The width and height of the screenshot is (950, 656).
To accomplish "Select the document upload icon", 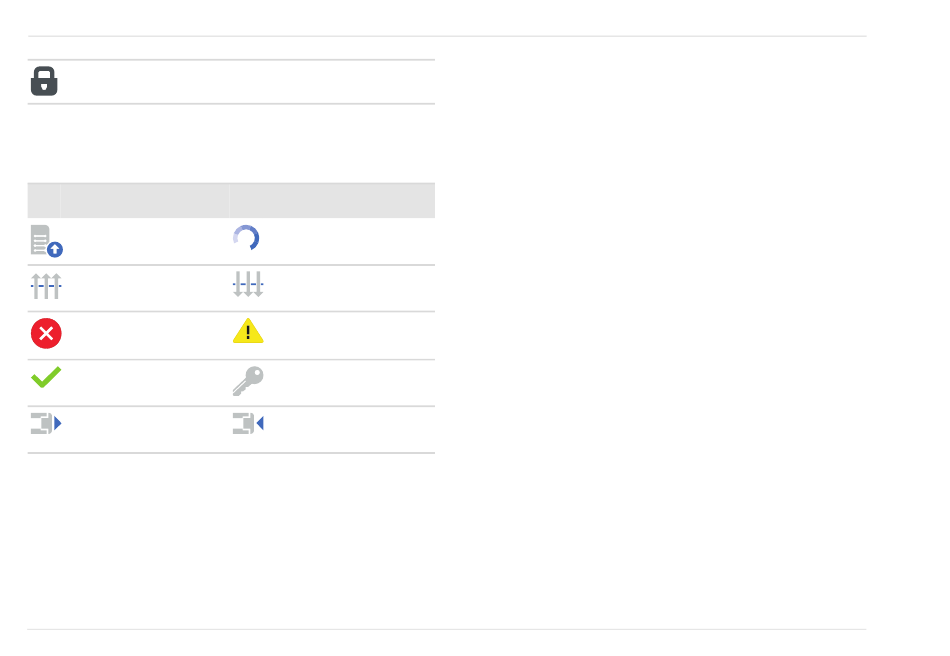I will pos(47,241).
